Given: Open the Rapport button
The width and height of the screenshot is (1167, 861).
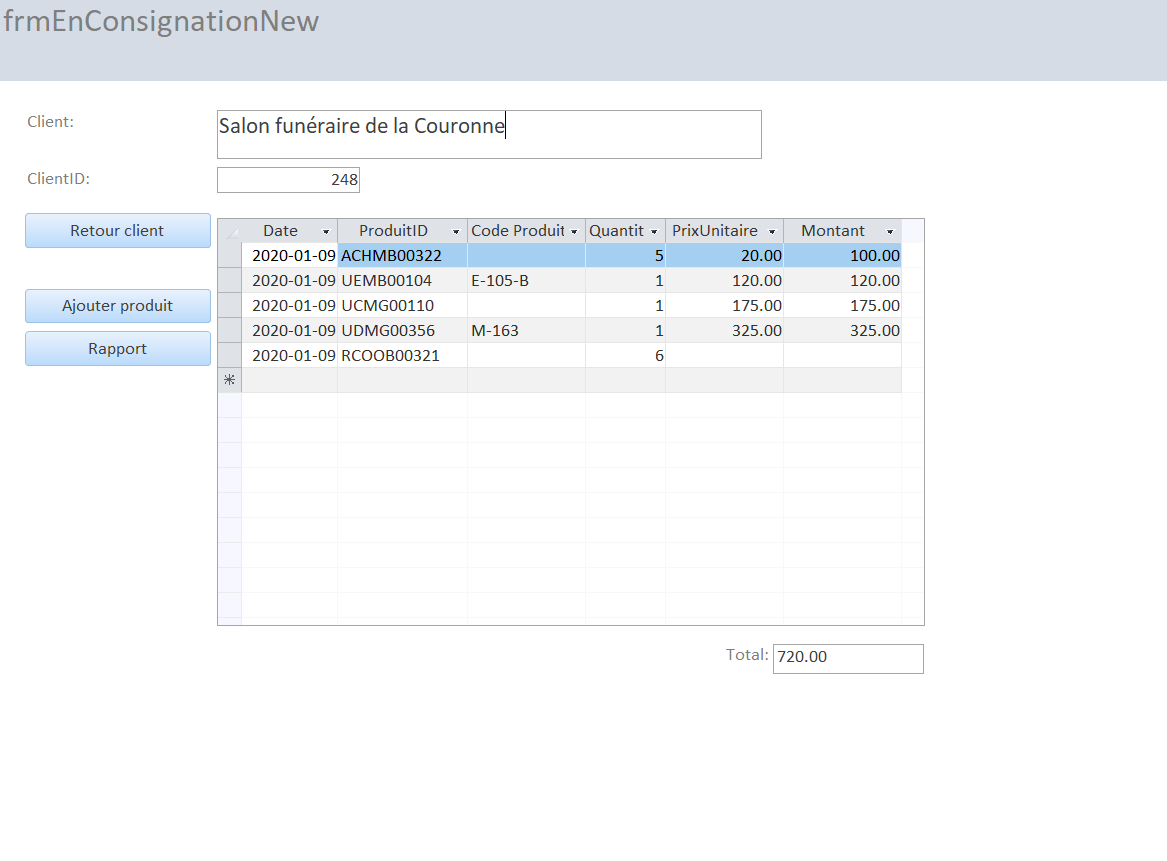Looking at the screenshot, I should pos(117,349).
